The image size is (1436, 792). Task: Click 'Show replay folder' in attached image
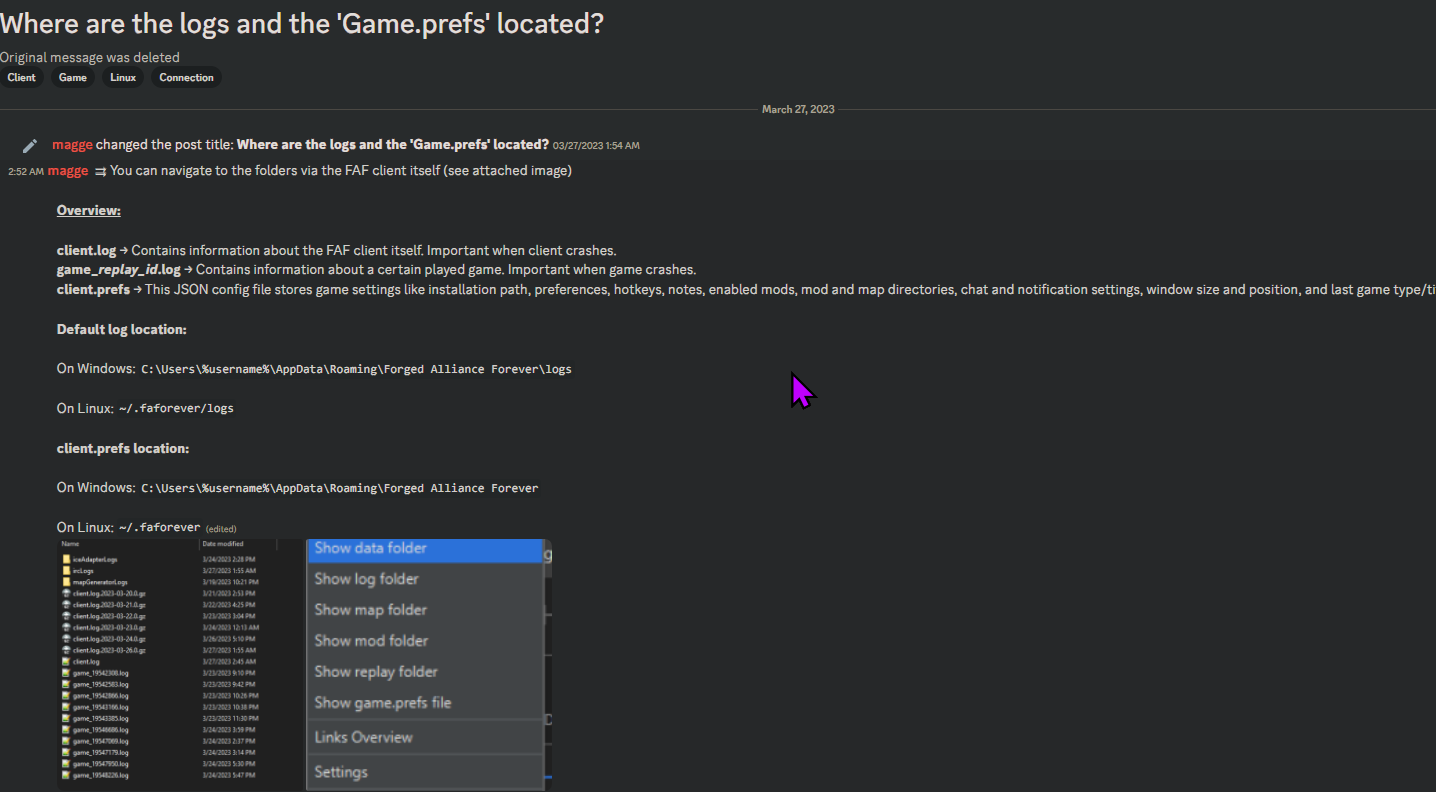point(376,672)
